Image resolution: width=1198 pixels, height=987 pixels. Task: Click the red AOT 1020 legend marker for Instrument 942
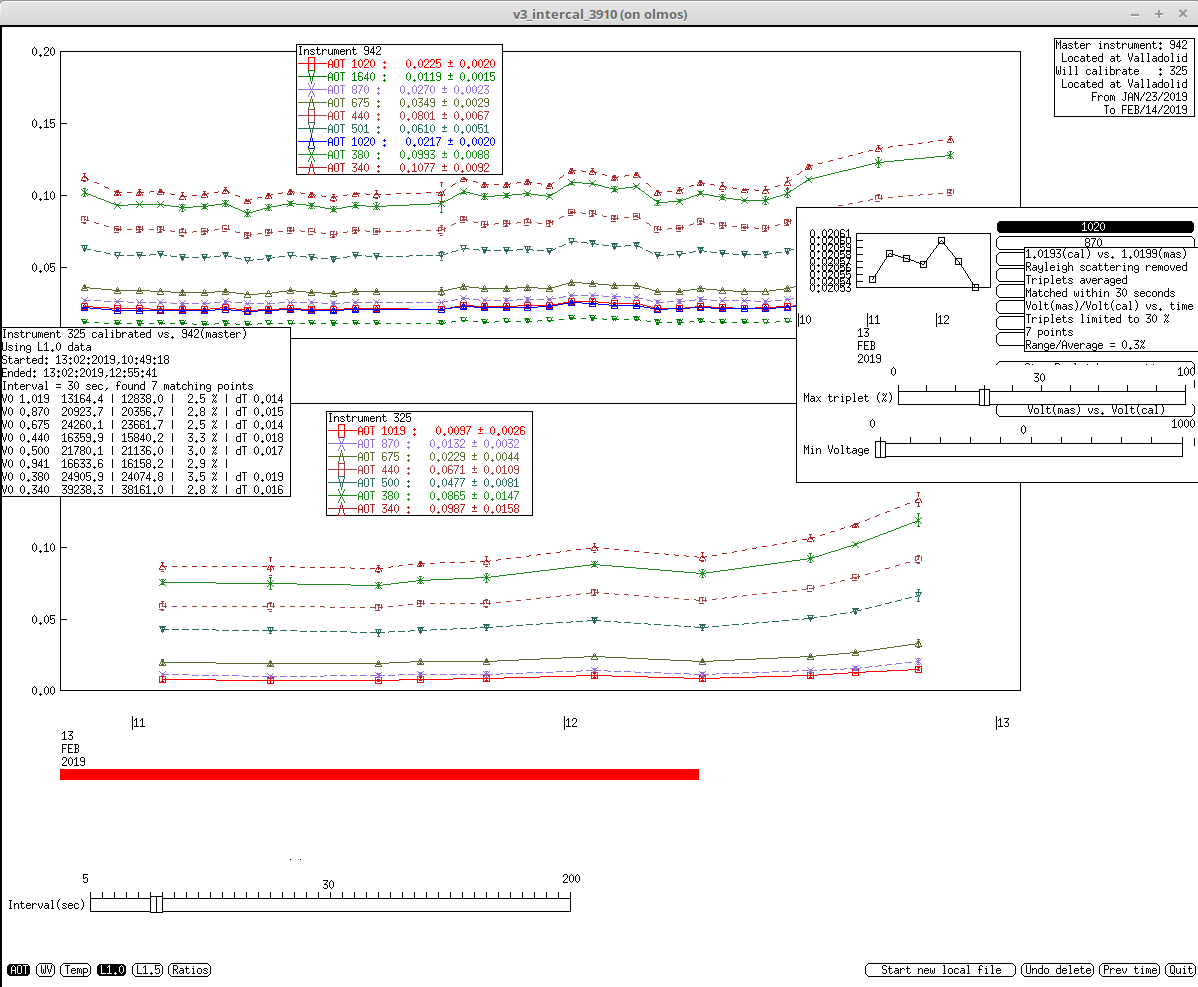(311, 64)
